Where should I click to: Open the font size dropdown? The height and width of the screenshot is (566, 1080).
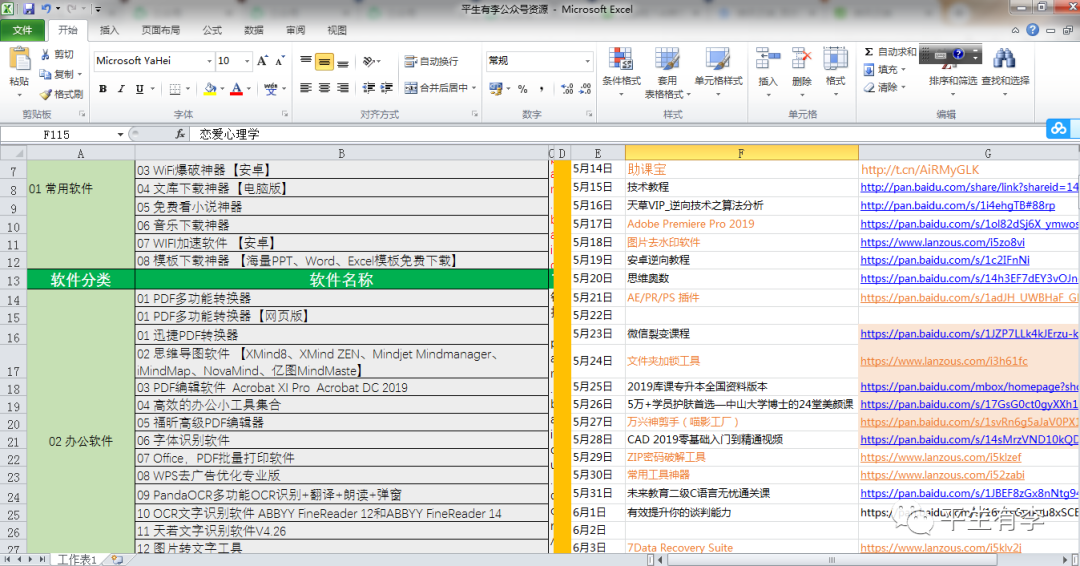click(247, 61)
